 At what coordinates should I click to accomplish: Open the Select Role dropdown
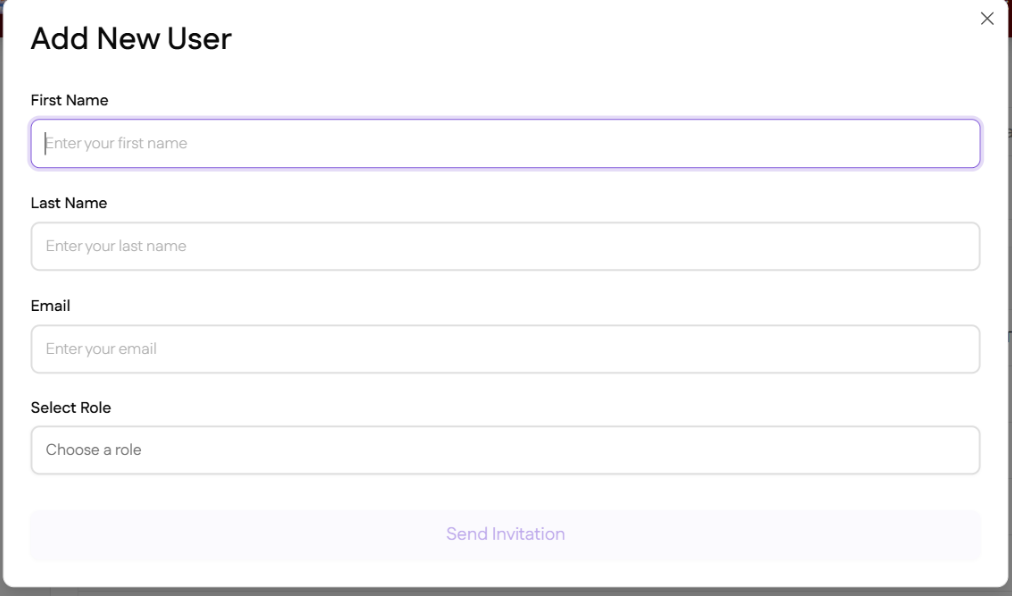(505, 450)
